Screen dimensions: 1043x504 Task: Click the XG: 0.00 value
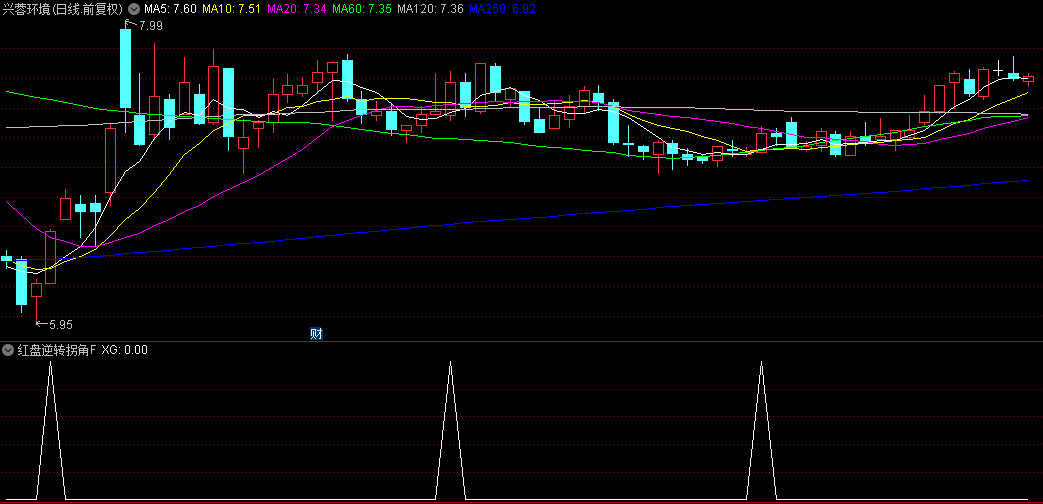tap(124, 350)
